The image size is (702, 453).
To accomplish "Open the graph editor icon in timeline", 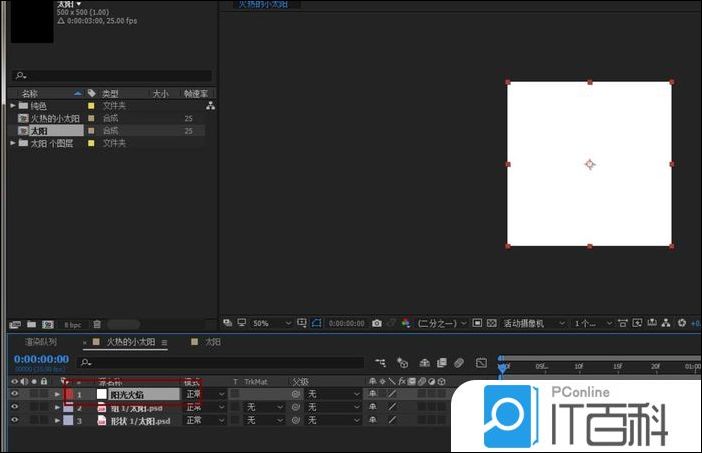I will pyautogui.click(x=481, y=363).
